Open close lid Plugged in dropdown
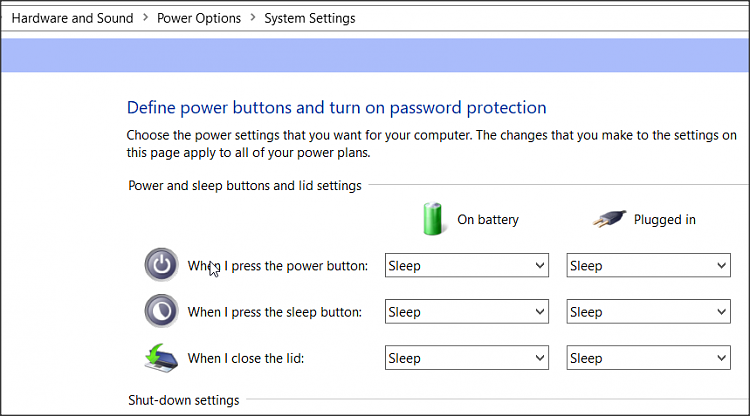The height and width of the screenshot is (416, 750). pyautogui.click(x=648, y=358)
